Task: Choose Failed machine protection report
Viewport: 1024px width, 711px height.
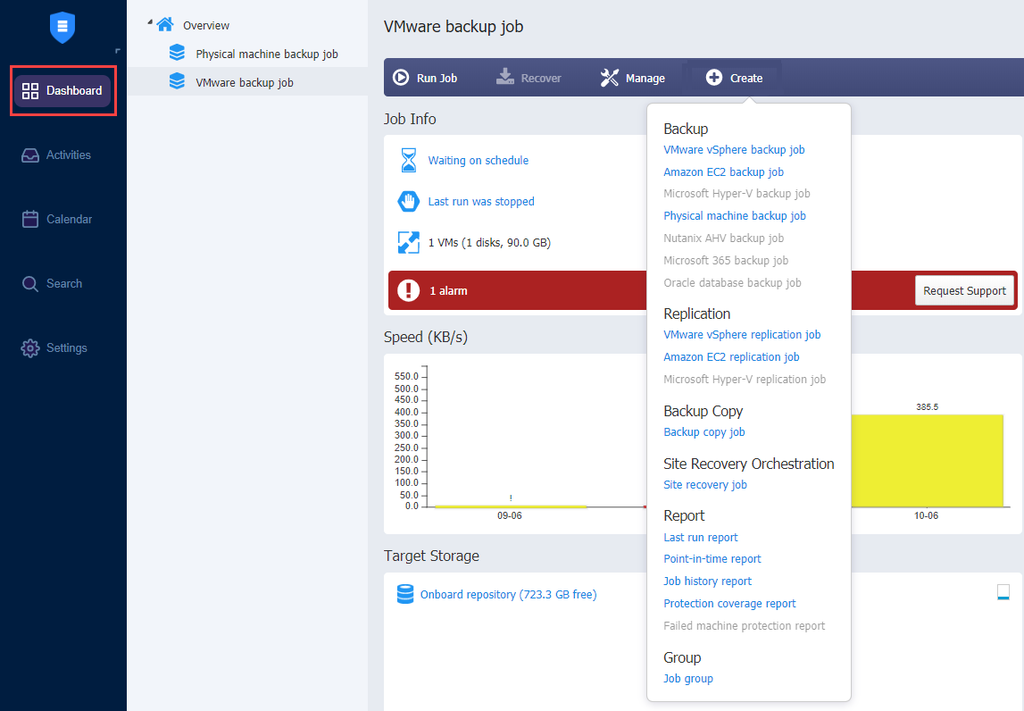Action: coord(744,625)
